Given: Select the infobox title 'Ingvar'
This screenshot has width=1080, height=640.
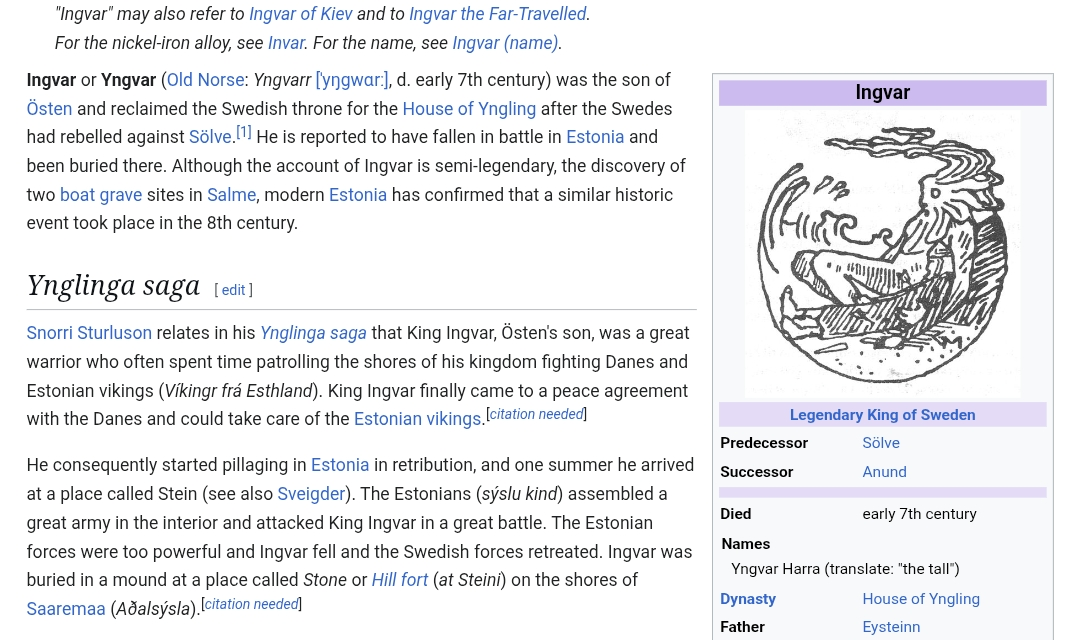Looking at the screenshot, I should (882, 92).
